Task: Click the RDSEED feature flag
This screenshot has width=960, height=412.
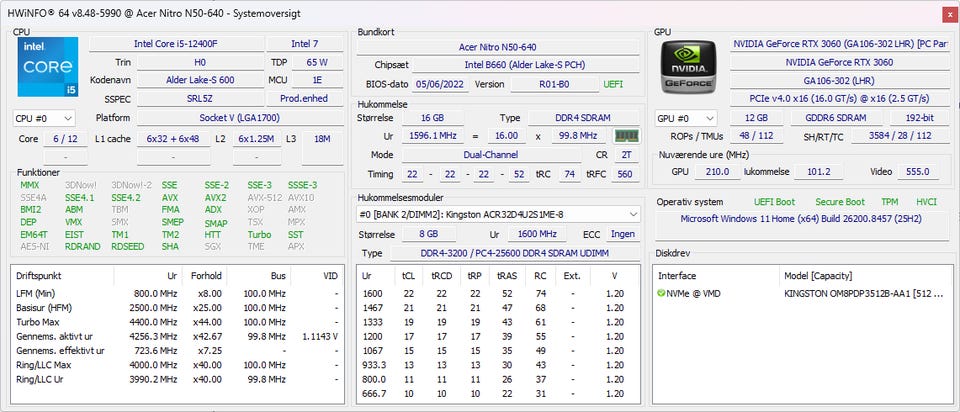Action: click(x=127, y=246)
